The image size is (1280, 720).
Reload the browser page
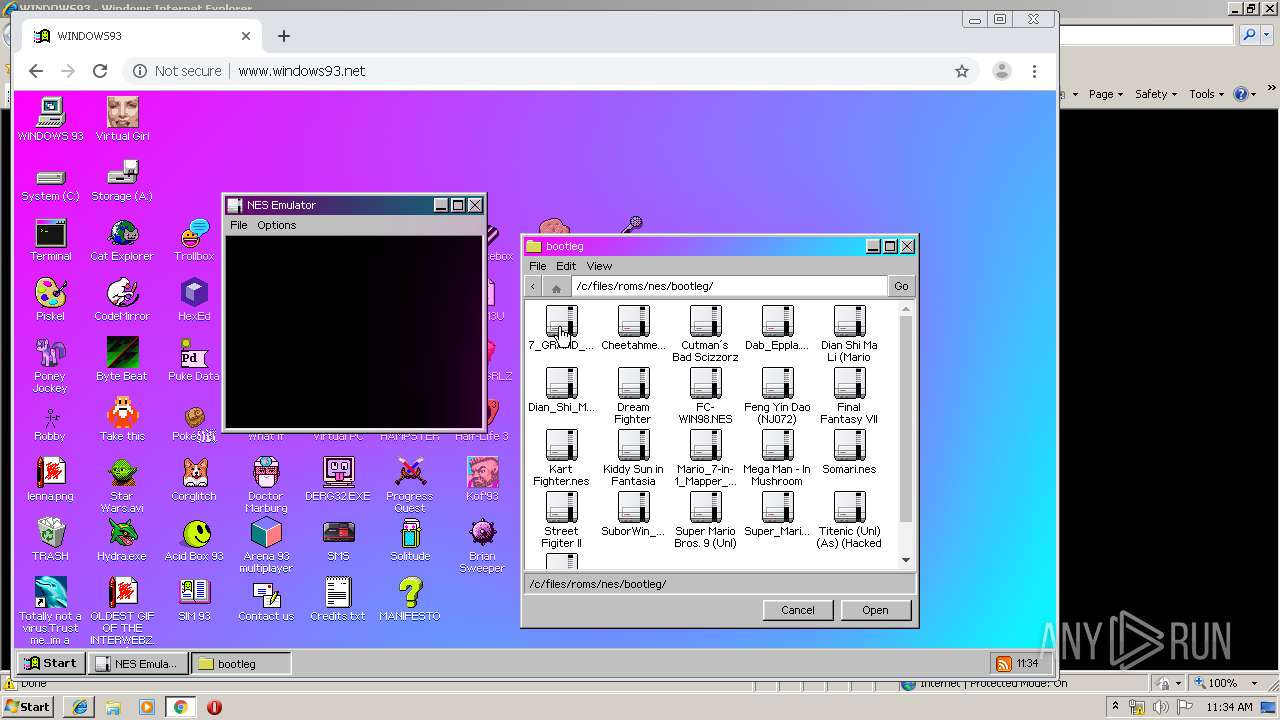click(100, 71)
